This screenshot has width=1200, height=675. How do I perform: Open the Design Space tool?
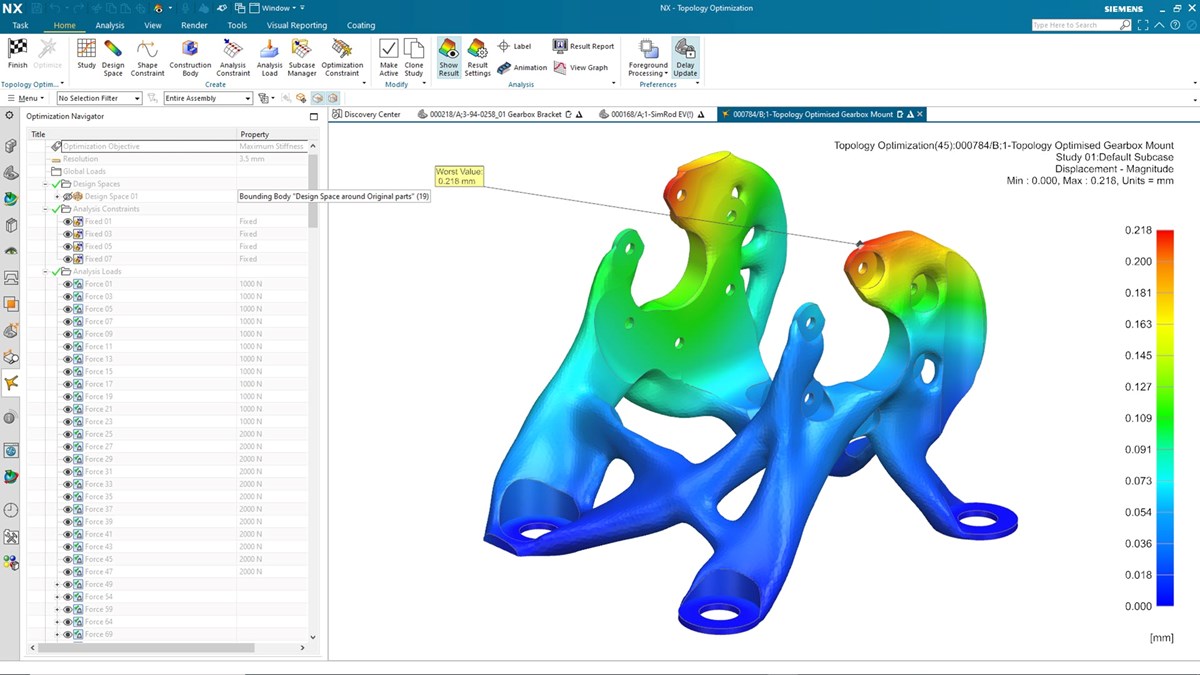point(113,50)
